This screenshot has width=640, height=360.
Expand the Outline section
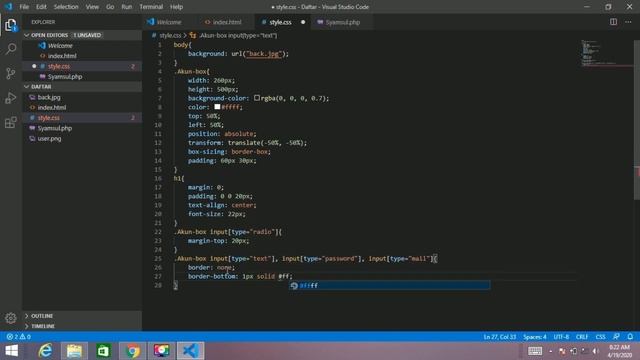point(42,316)
